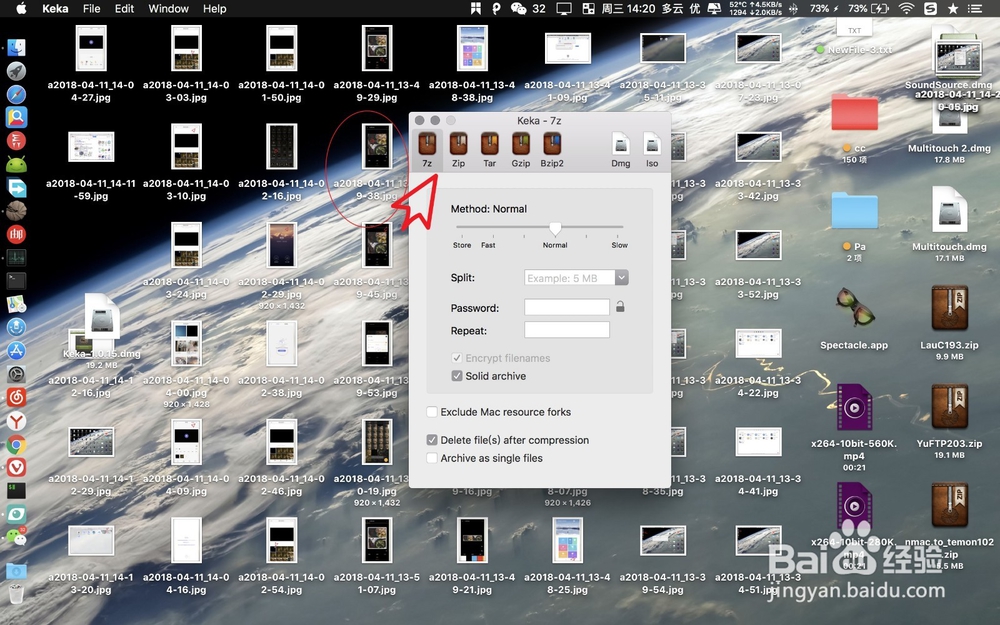Toggle Exclude Mac resource forks checkbox

[432, 412]
